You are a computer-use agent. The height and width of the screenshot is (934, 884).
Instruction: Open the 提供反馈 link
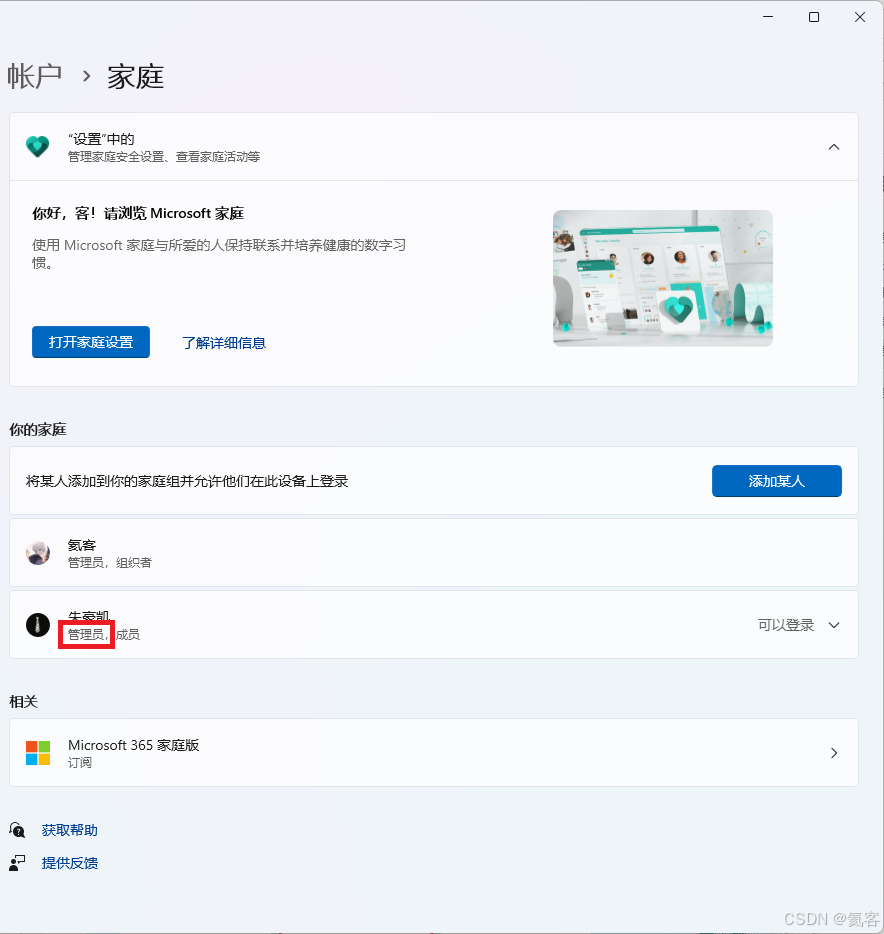pos(70,863)
